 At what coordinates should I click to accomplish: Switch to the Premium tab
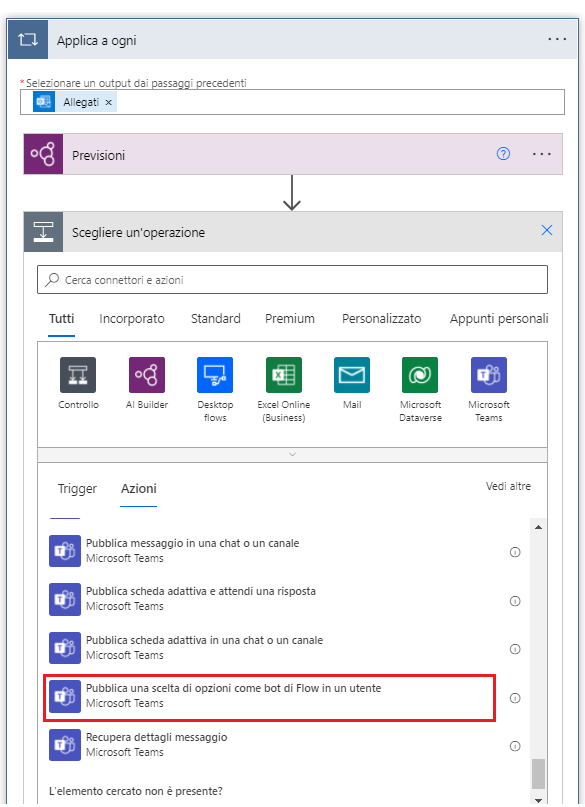(290, 319)
